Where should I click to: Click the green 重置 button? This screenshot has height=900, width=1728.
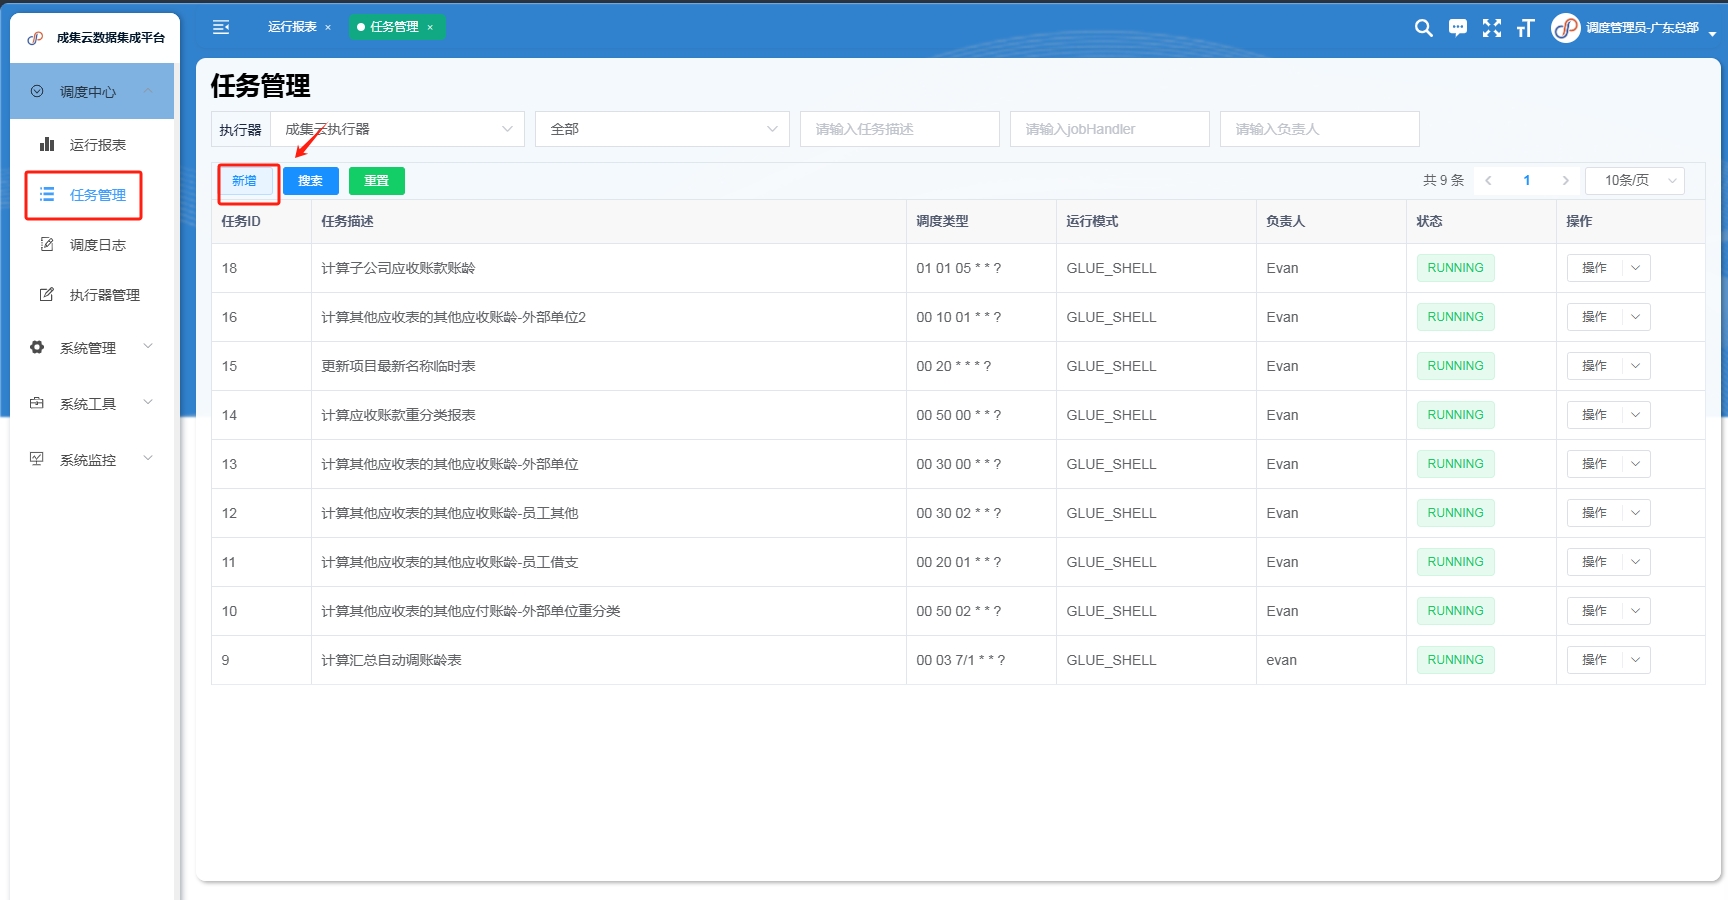(x=376, y=181)
